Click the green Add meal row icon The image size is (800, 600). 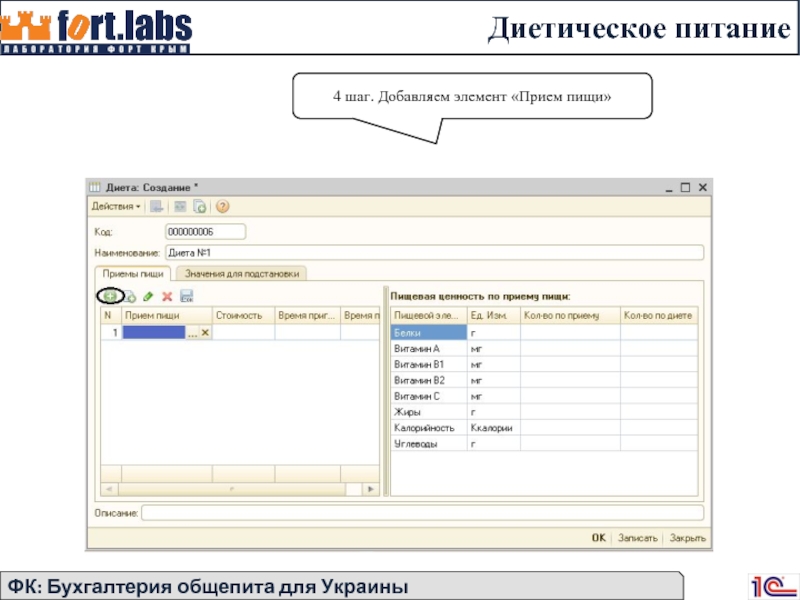click(x=110, y=296)
